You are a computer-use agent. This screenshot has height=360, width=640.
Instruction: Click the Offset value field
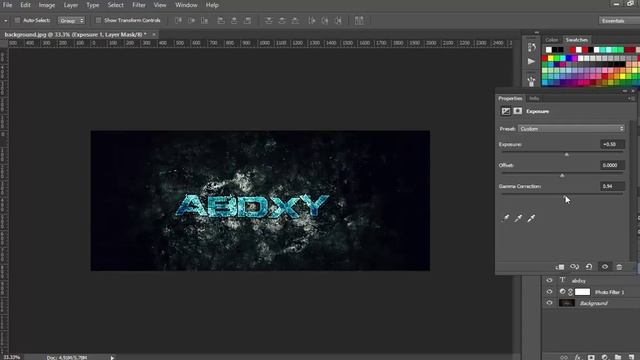(613, 165)
